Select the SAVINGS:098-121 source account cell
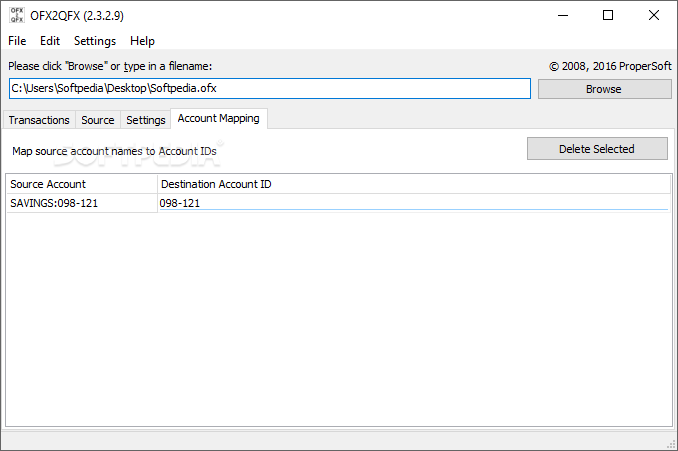 (x=82, y=203)
